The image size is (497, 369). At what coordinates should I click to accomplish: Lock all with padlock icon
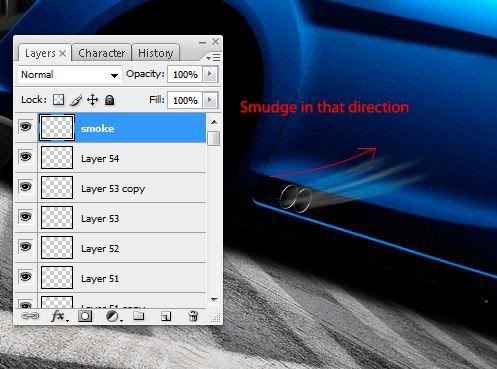pyautogui.click(x=109, y=100)
